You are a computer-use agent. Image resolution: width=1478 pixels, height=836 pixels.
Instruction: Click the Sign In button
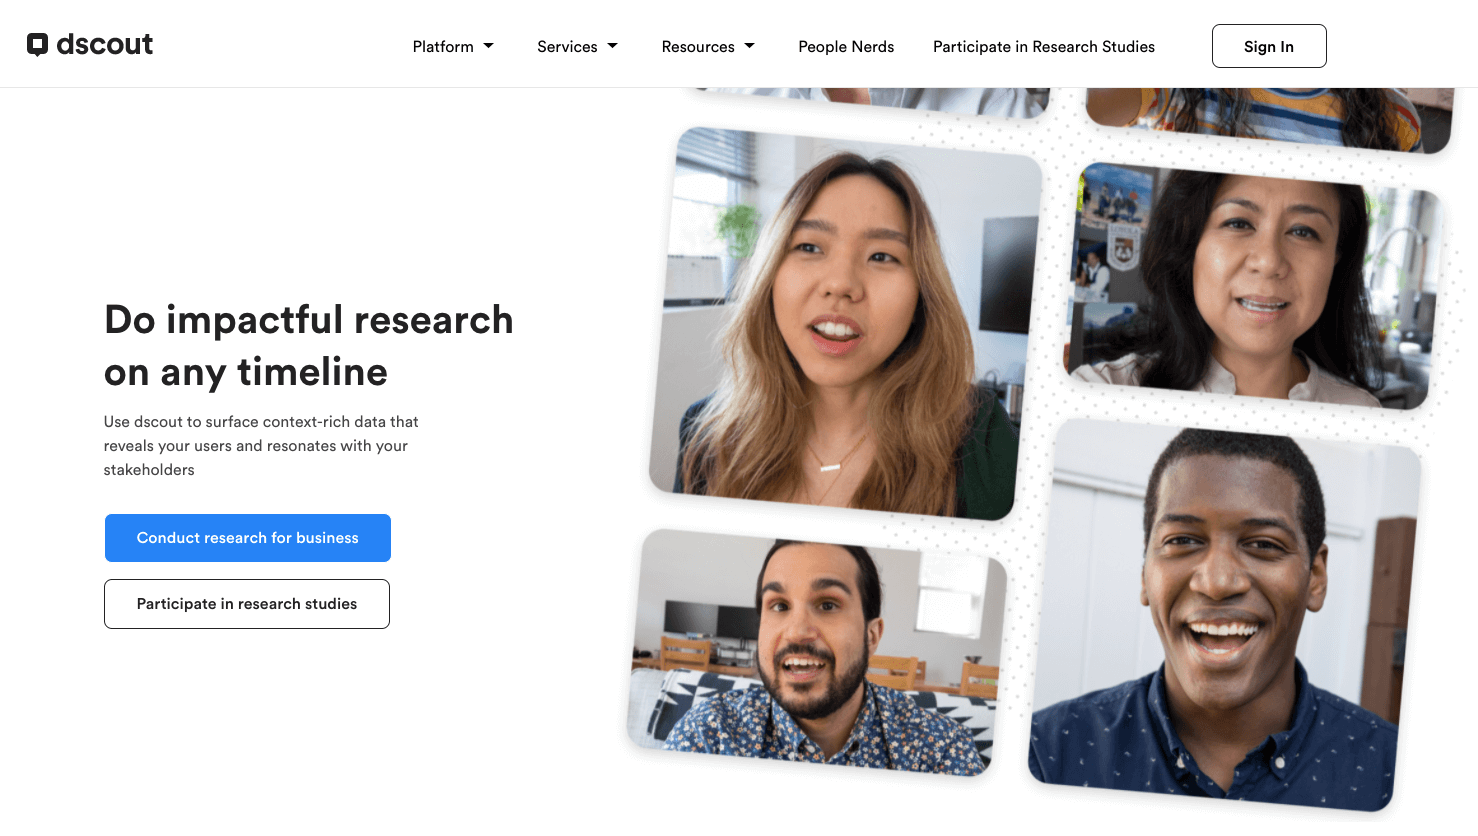tap(1268, 46)
